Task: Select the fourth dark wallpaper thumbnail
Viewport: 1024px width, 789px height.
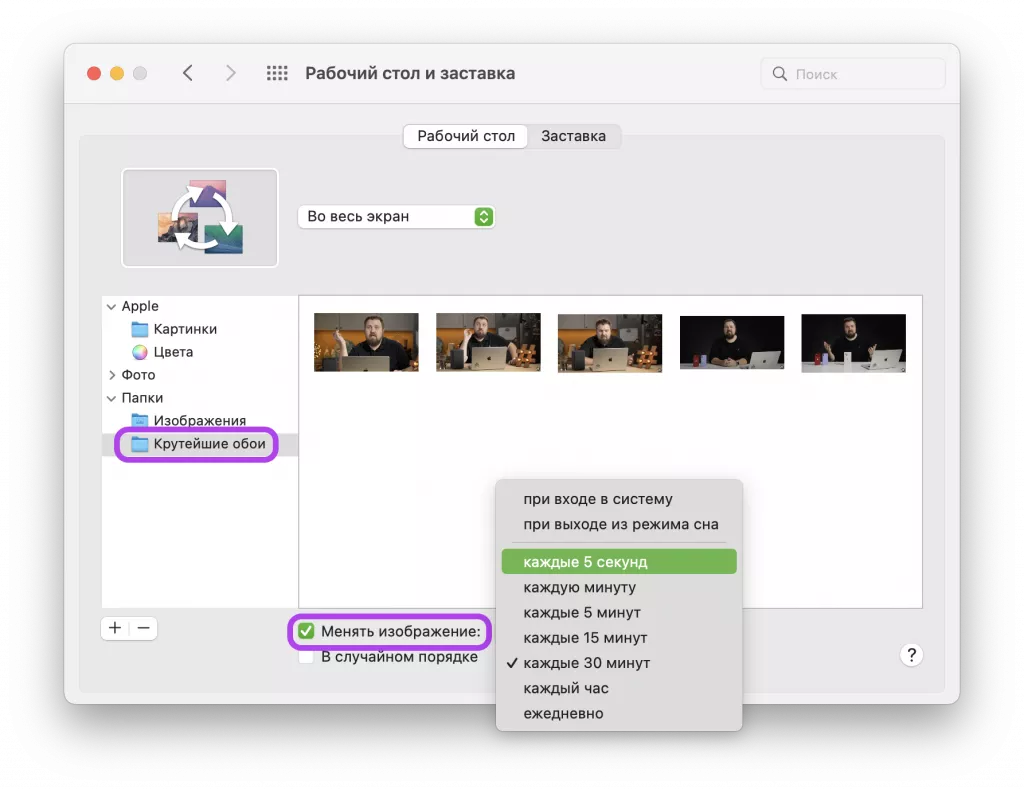Action: click(732, 343)
